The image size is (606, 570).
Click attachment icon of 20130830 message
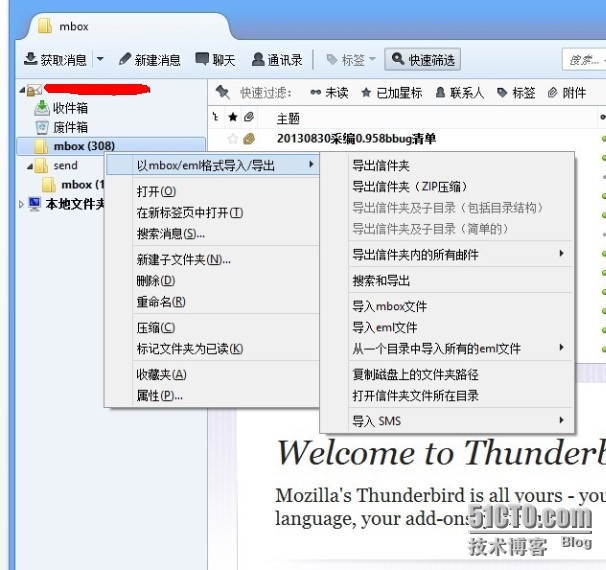249,139
